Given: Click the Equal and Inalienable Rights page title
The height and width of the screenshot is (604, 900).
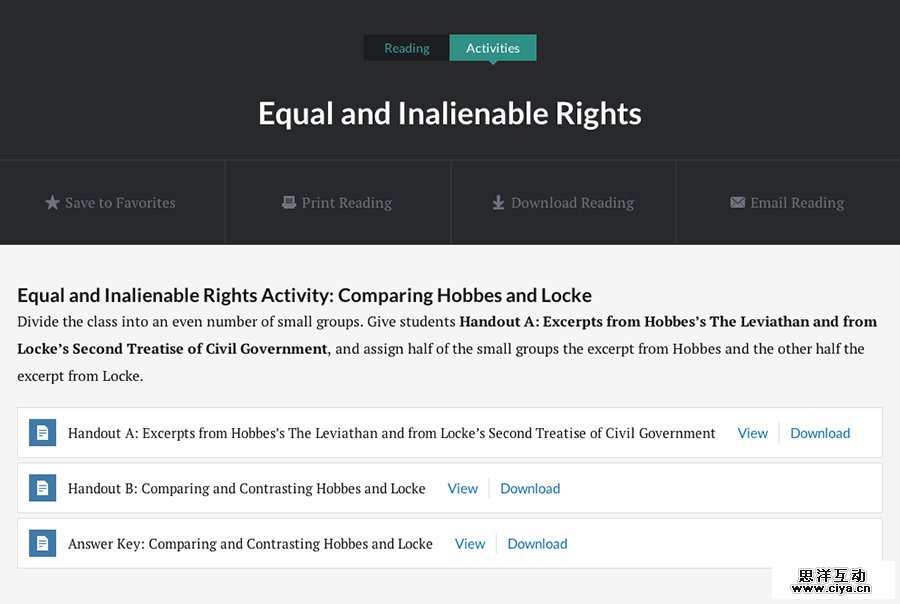Looking at the screenshot, I should point(450,113).
